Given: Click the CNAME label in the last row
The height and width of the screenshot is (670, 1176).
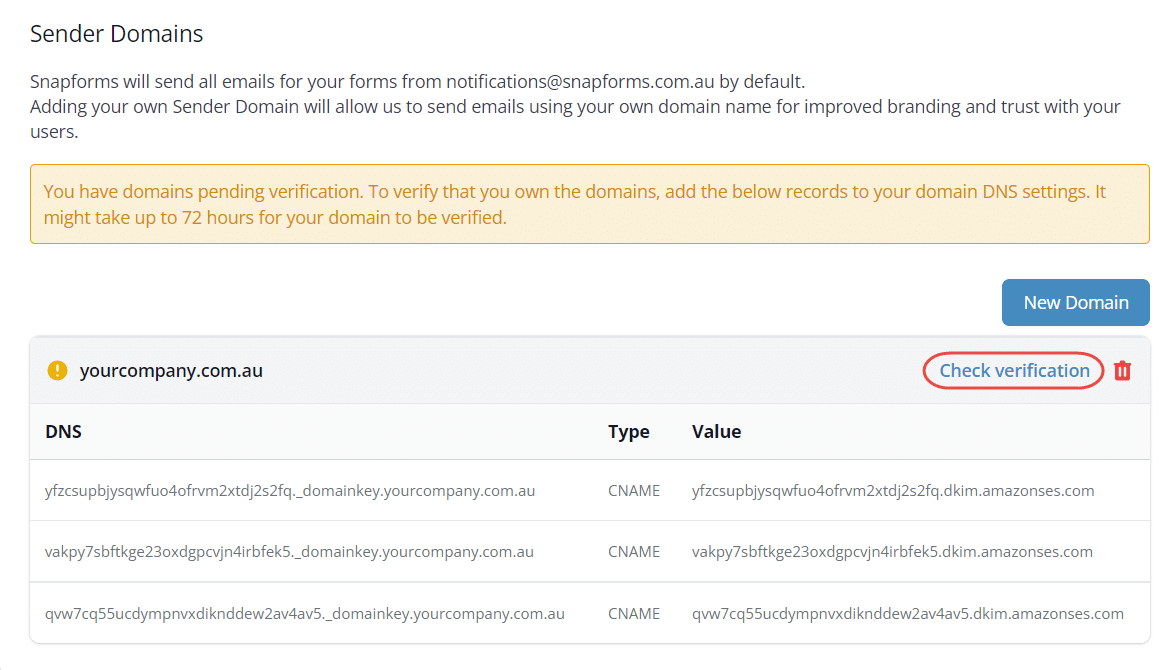Looking at the screenshot, I should (633, 613).
